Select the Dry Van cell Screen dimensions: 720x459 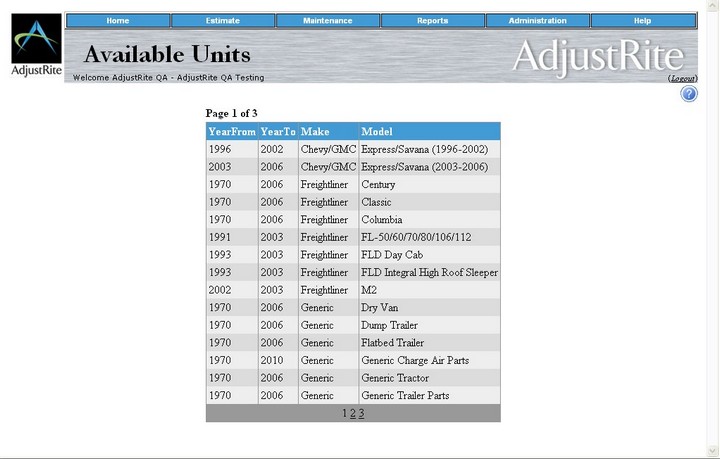tap(429, 308)
